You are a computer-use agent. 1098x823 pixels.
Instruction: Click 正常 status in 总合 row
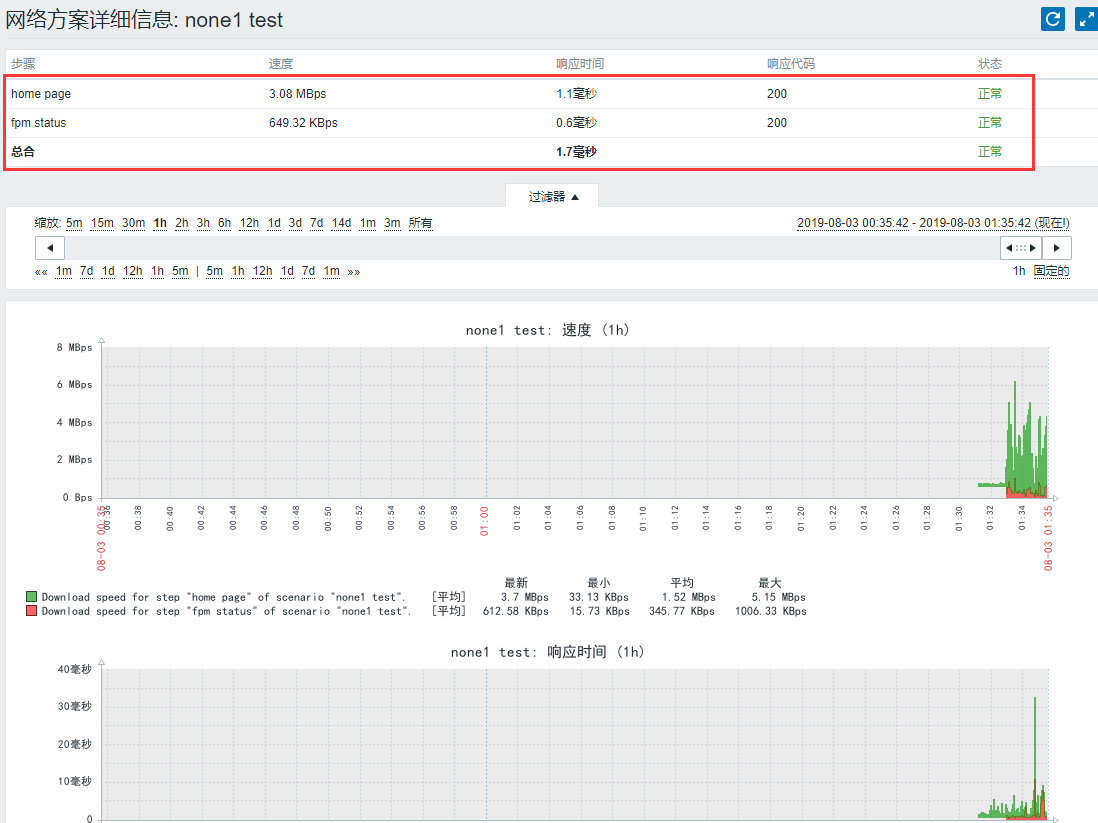pos(989,152)
